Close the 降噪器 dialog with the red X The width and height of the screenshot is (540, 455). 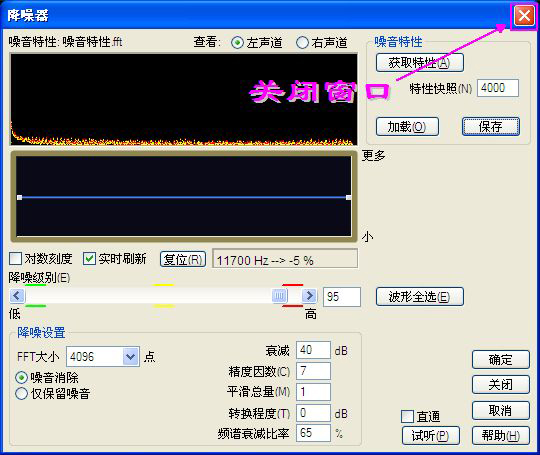524,16
